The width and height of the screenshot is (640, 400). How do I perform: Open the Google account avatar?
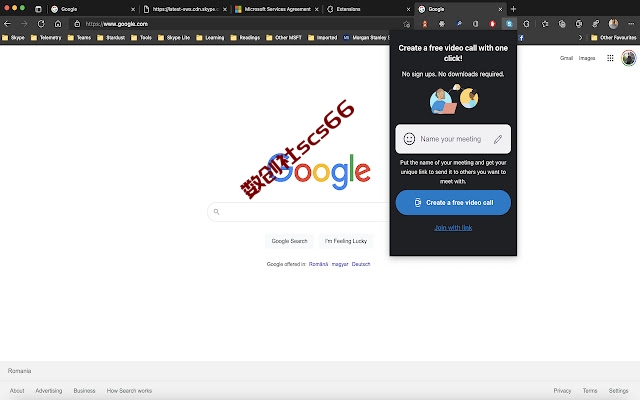pos(629,58)
